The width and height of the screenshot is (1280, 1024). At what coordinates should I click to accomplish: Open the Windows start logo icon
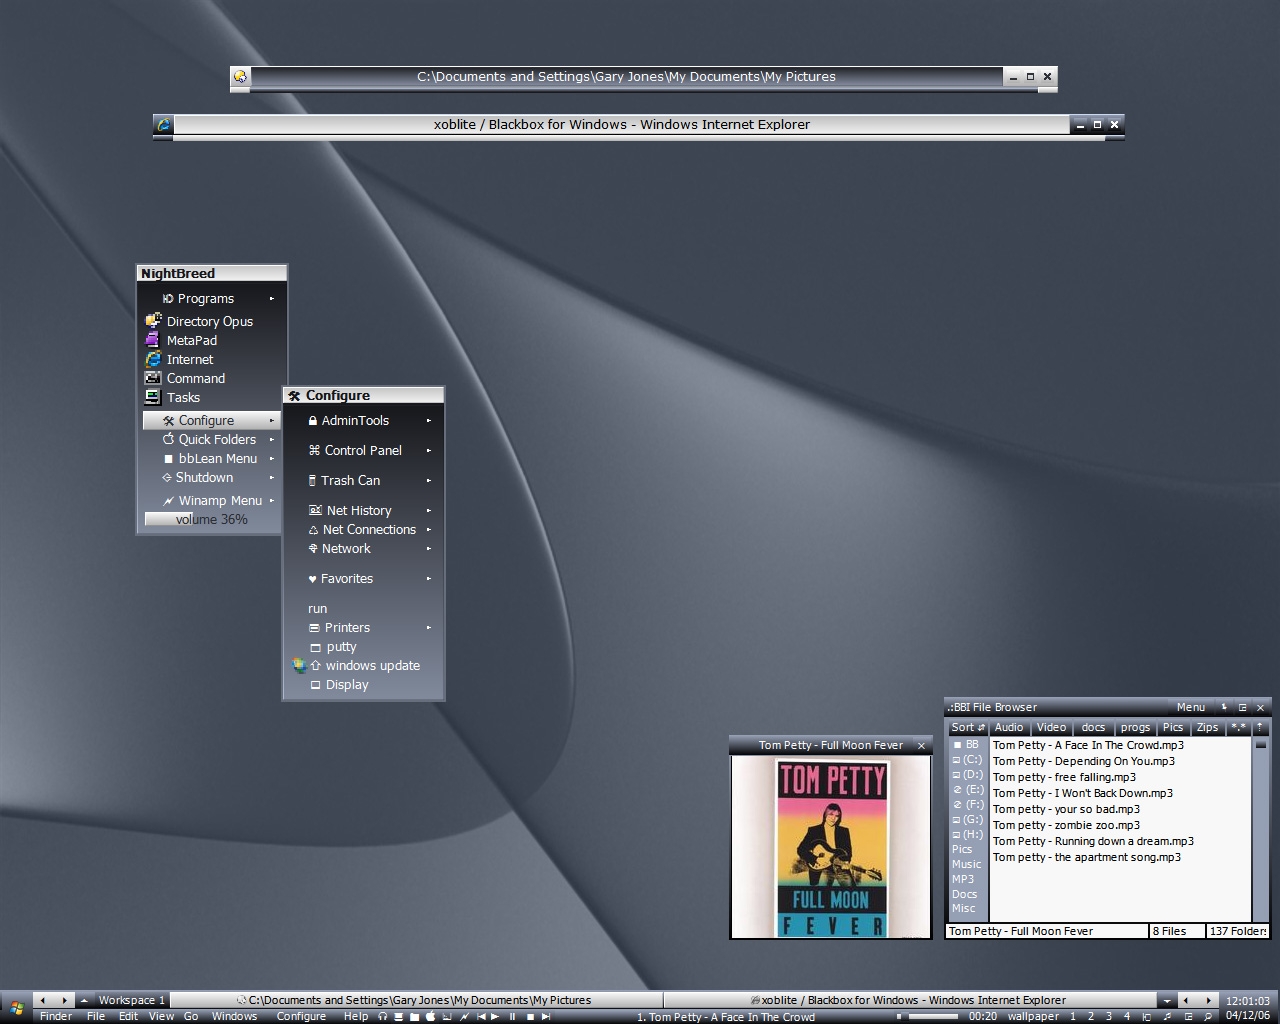coord(17,1007)
